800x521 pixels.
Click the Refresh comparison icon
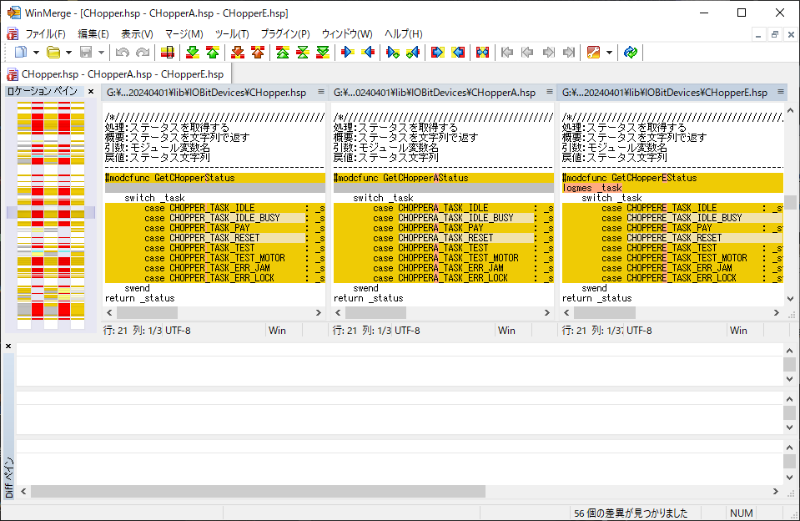tap(630, 52)
